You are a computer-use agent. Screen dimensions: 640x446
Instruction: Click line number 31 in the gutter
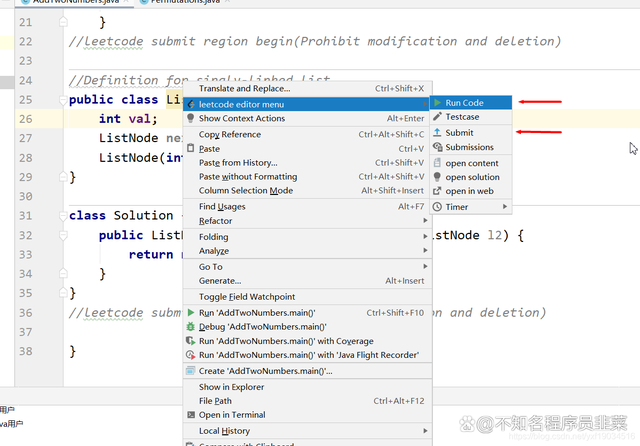coord(25,215)
